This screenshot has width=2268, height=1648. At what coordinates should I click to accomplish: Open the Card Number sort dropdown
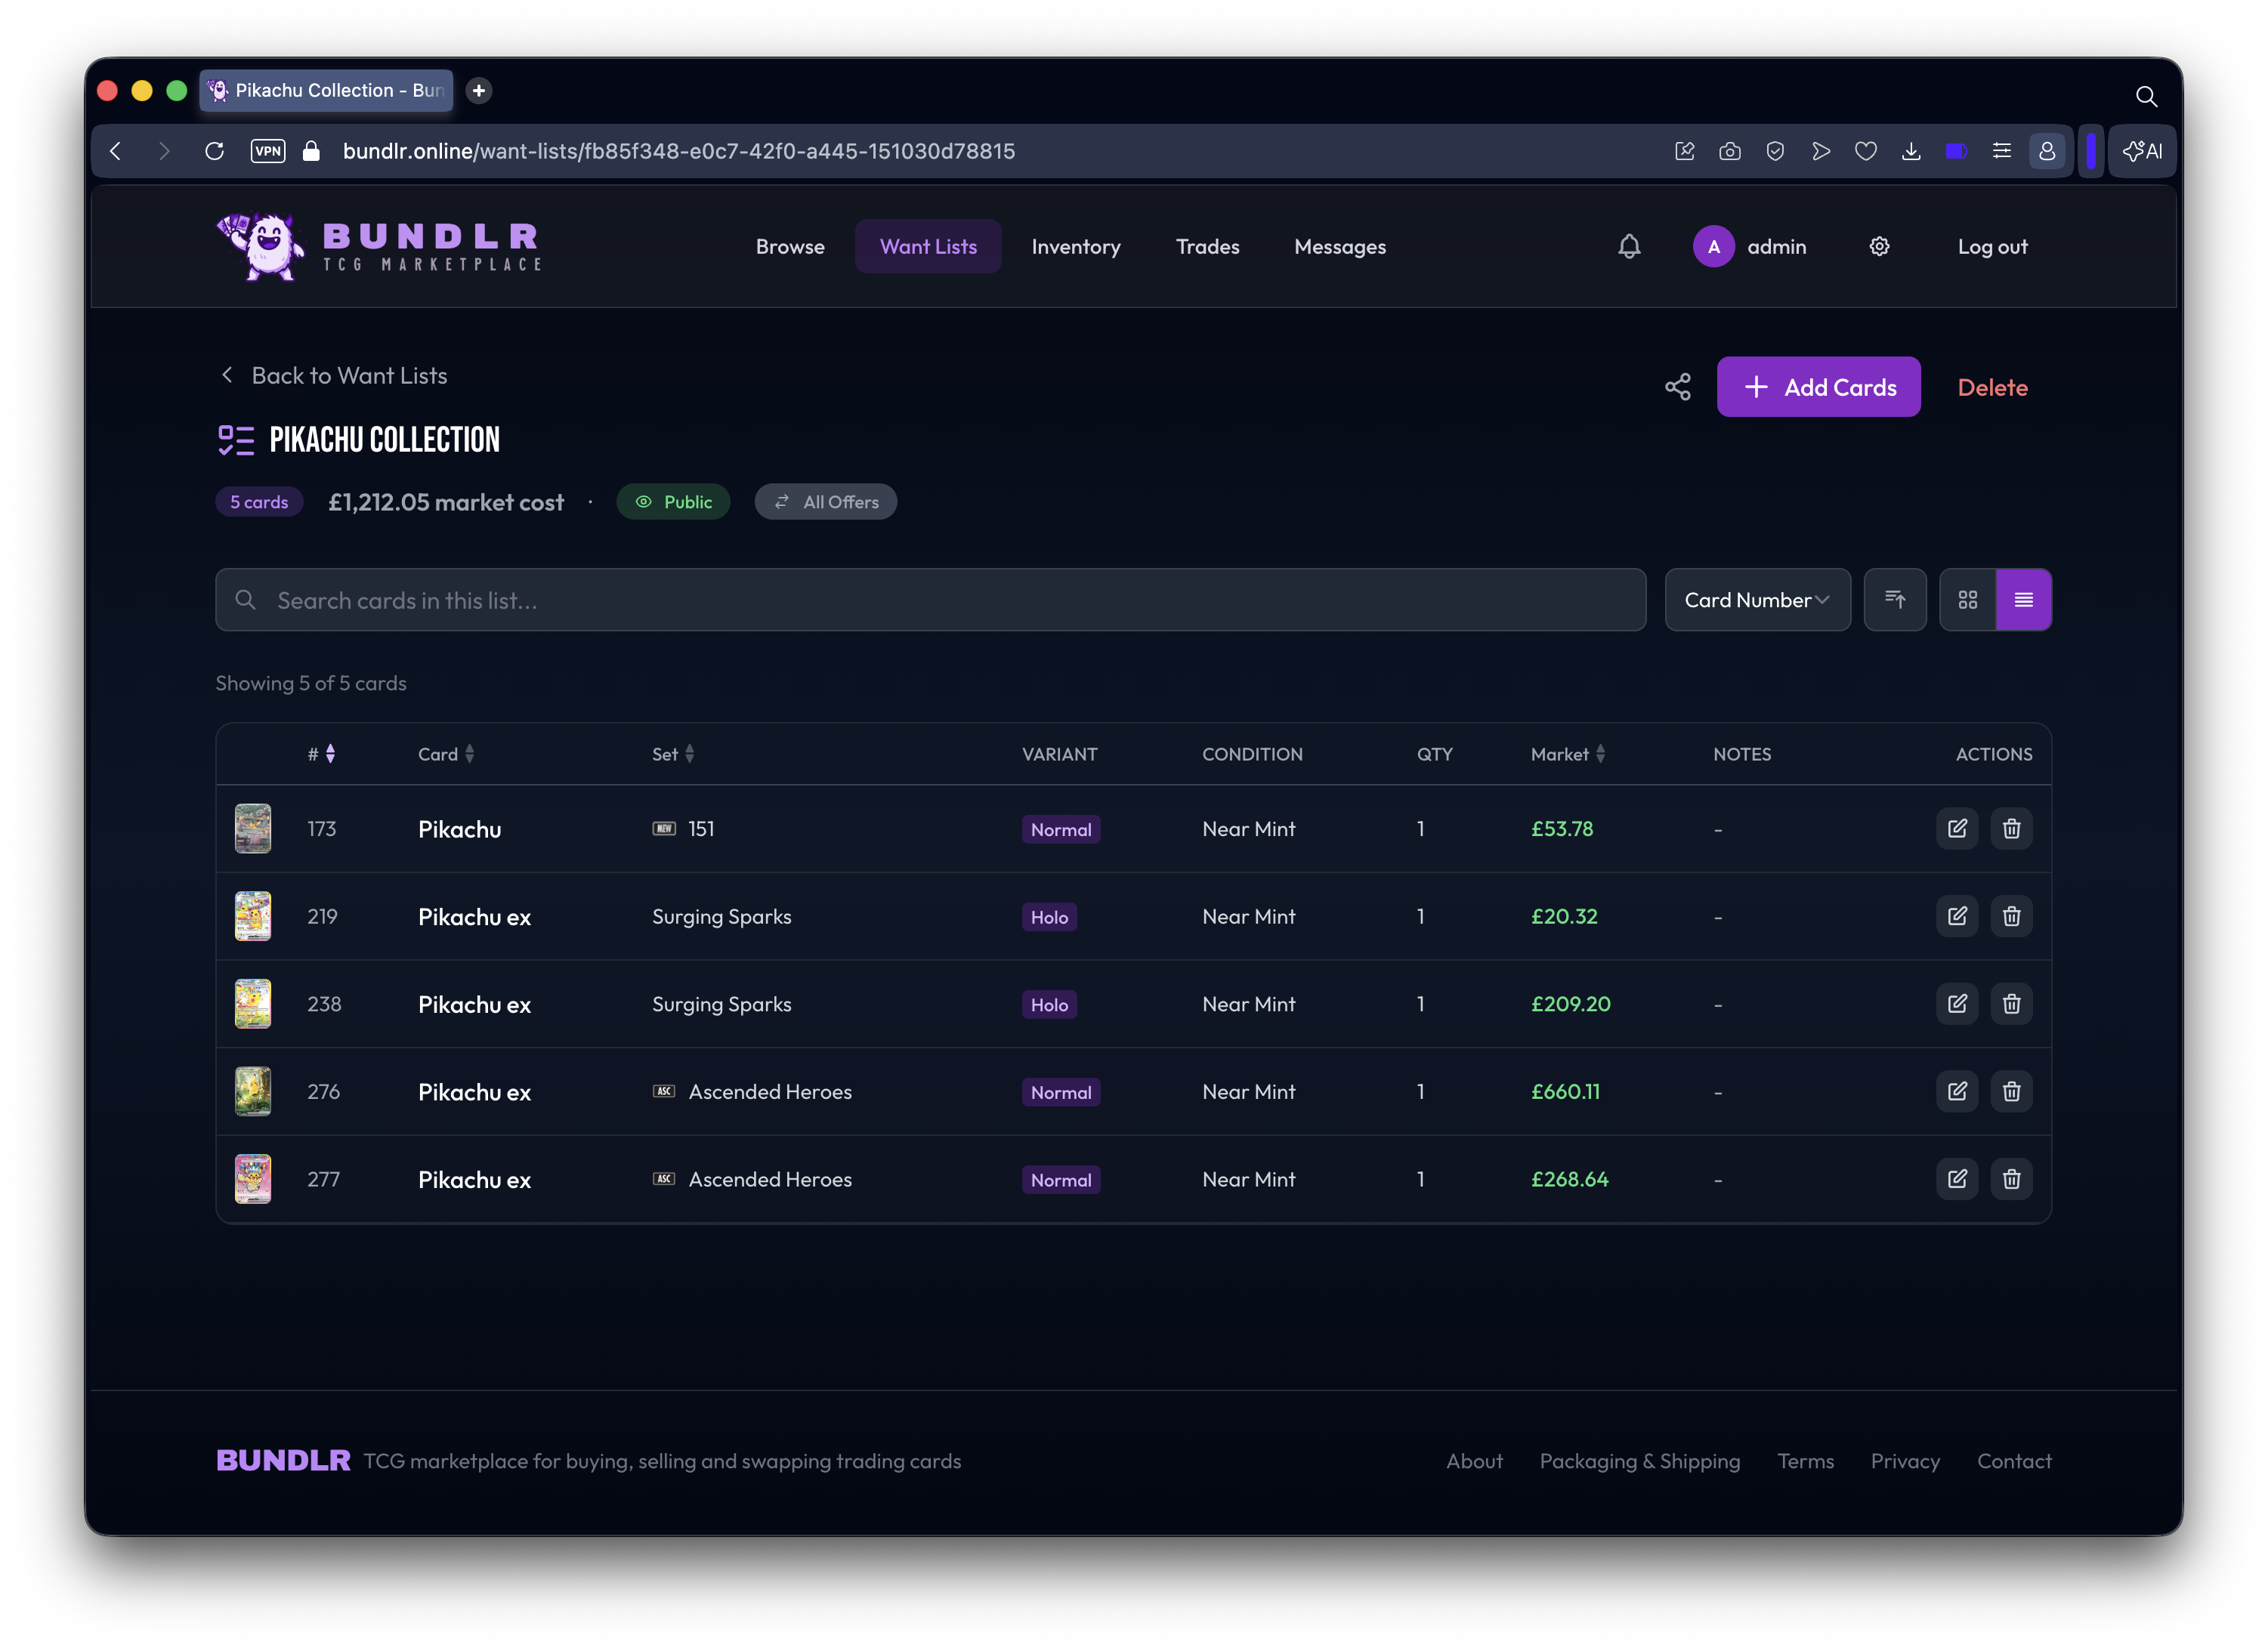click(1757, 599)
